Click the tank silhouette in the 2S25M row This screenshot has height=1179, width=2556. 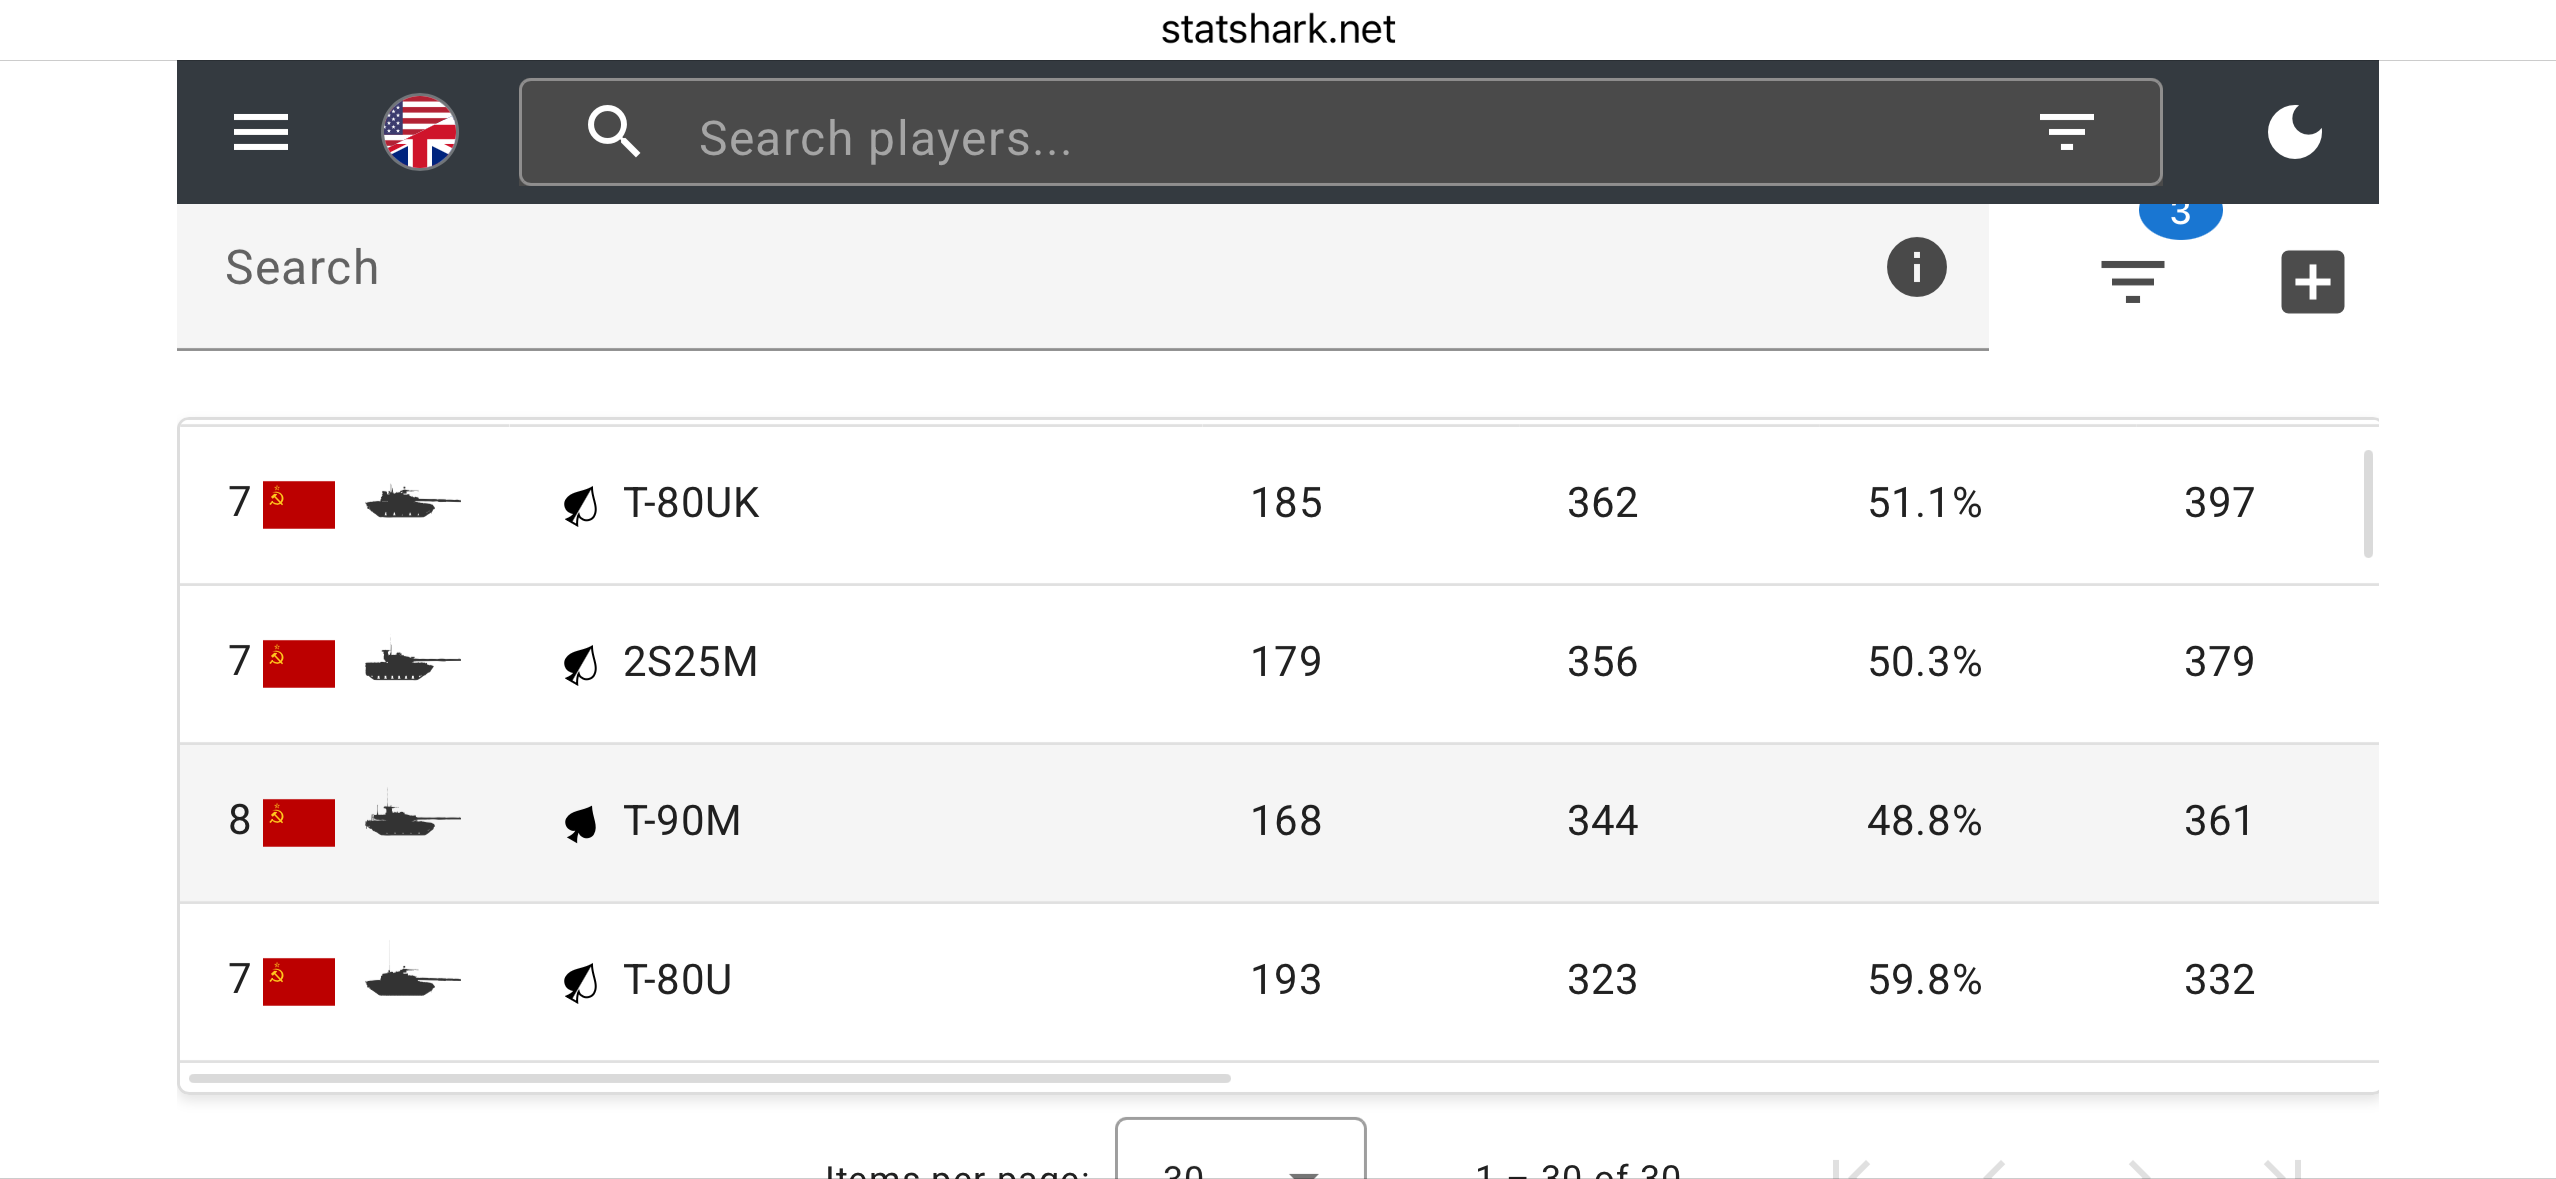(x=412, y=663)
